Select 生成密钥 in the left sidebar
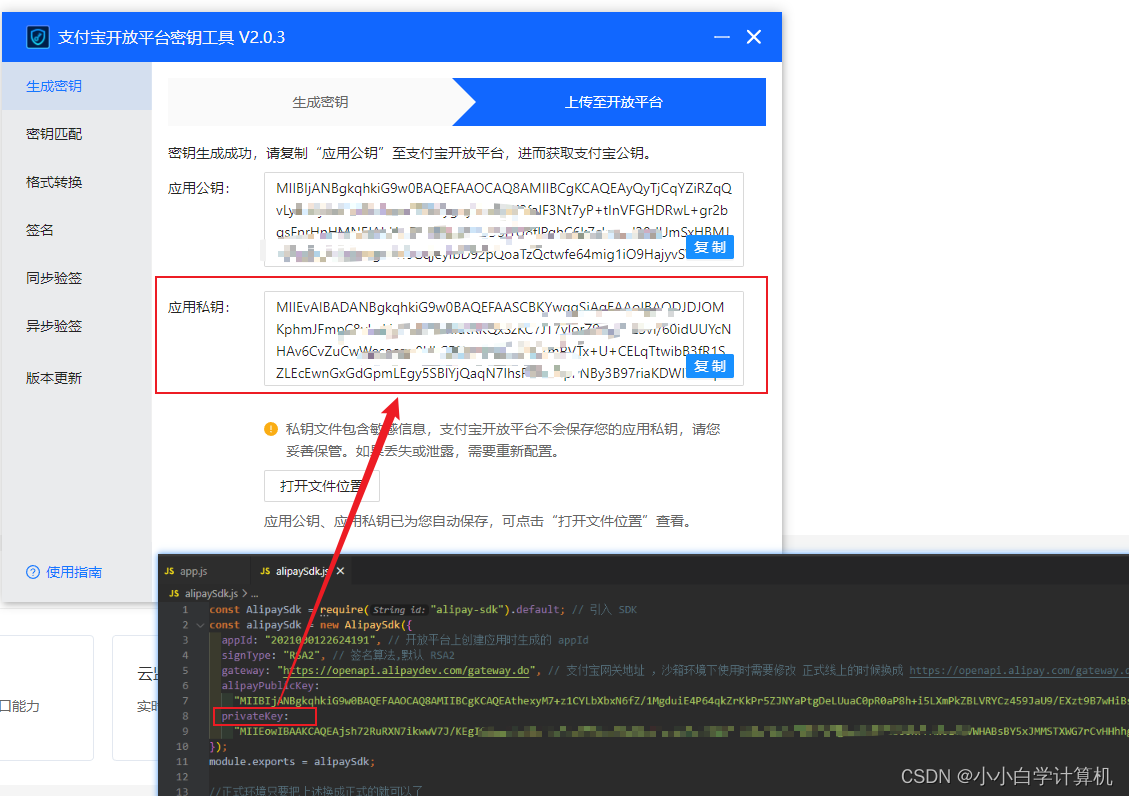The width and height of the screenshot is (1129, 796). [x=76, y=86]
